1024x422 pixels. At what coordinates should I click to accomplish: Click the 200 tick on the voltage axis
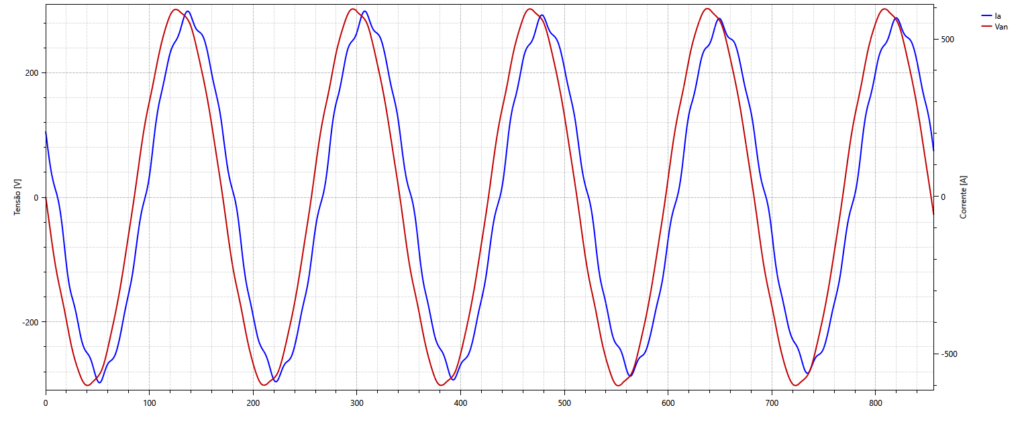[32, 73]
